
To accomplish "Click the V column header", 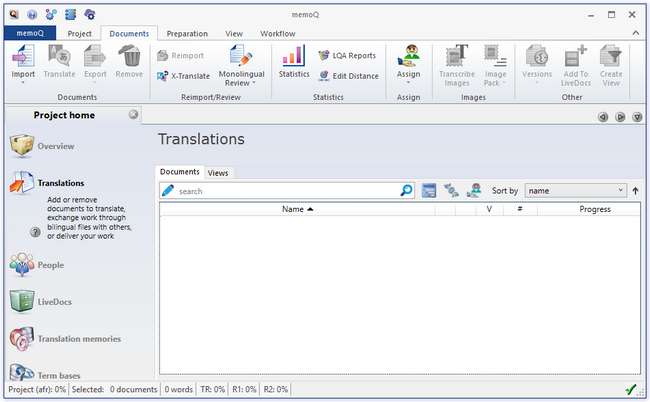I will point(489,209).
